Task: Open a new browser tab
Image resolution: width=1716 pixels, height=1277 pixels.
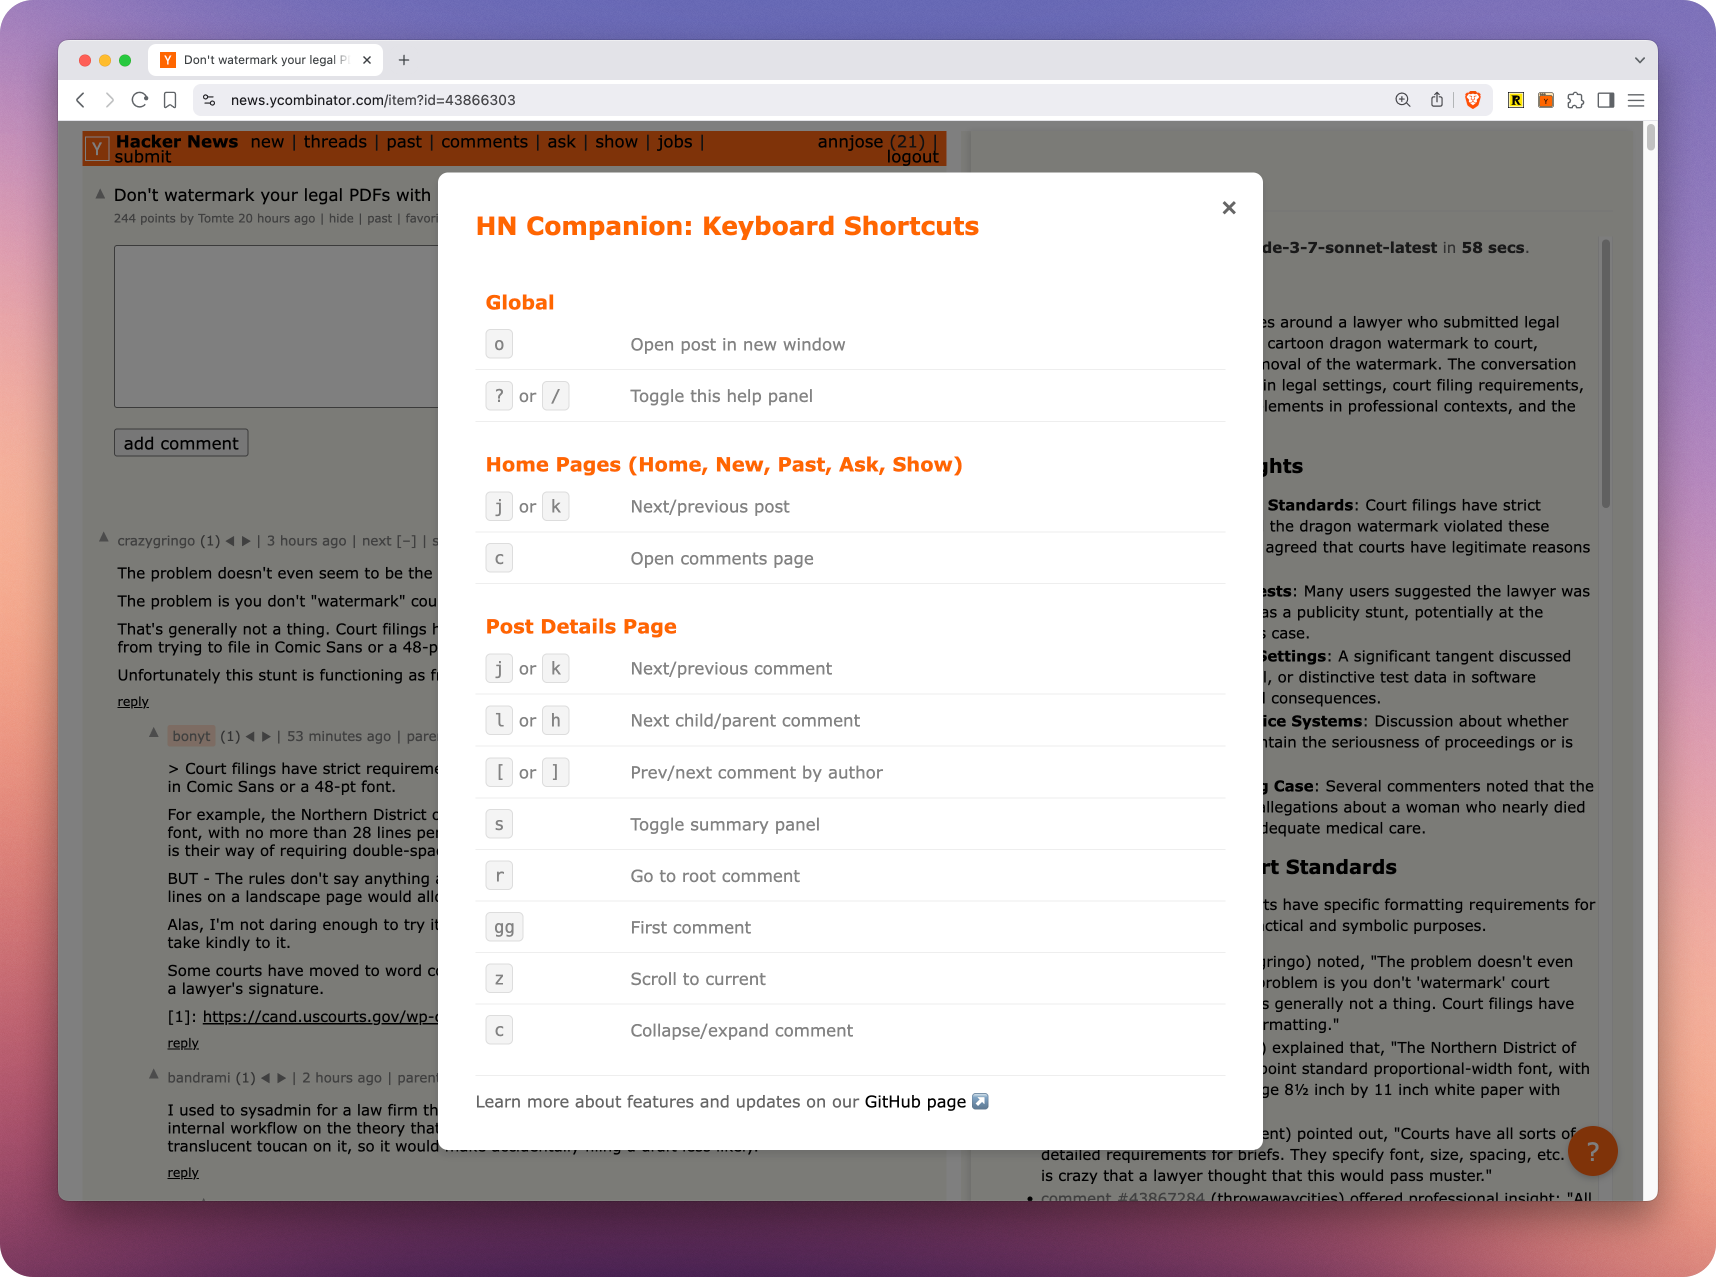Action: click(404, 60)
